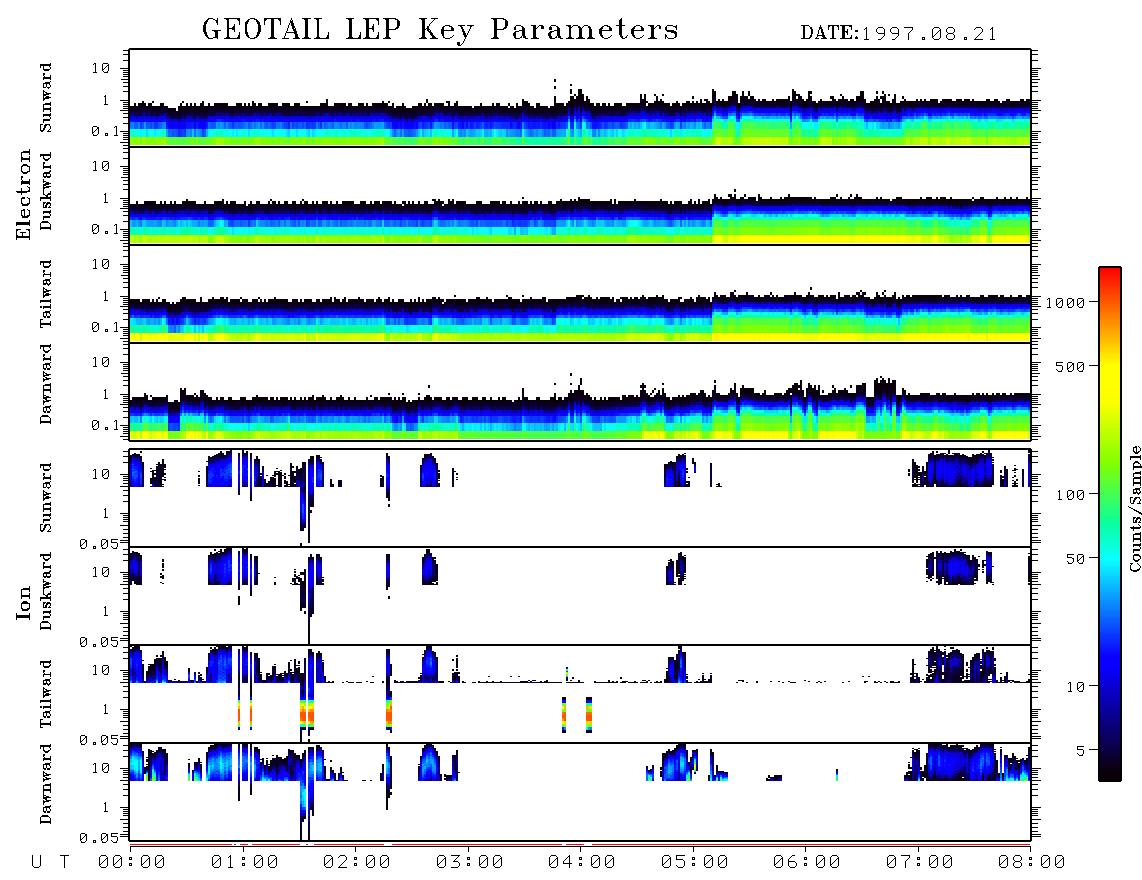Click the rainbow Counts/Sample color bar

[x=1110, y=525]
